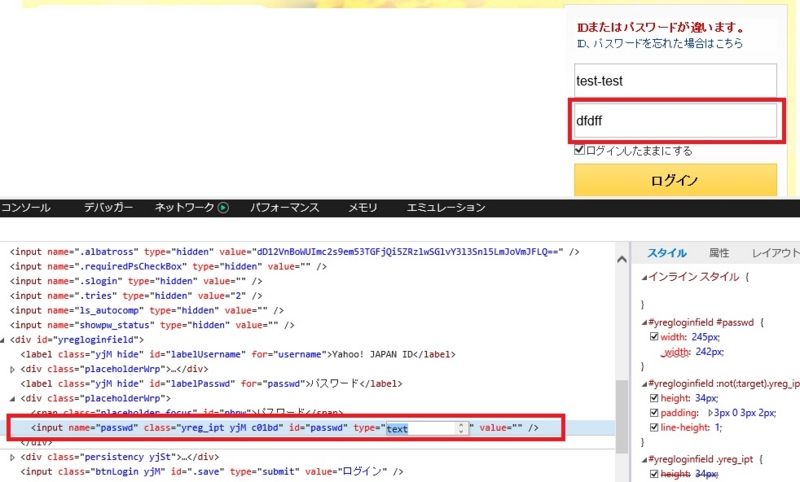Viewport: 800px width, 482px height.
Task: Switch to the デバッガー tab
Action: (108, 208)
